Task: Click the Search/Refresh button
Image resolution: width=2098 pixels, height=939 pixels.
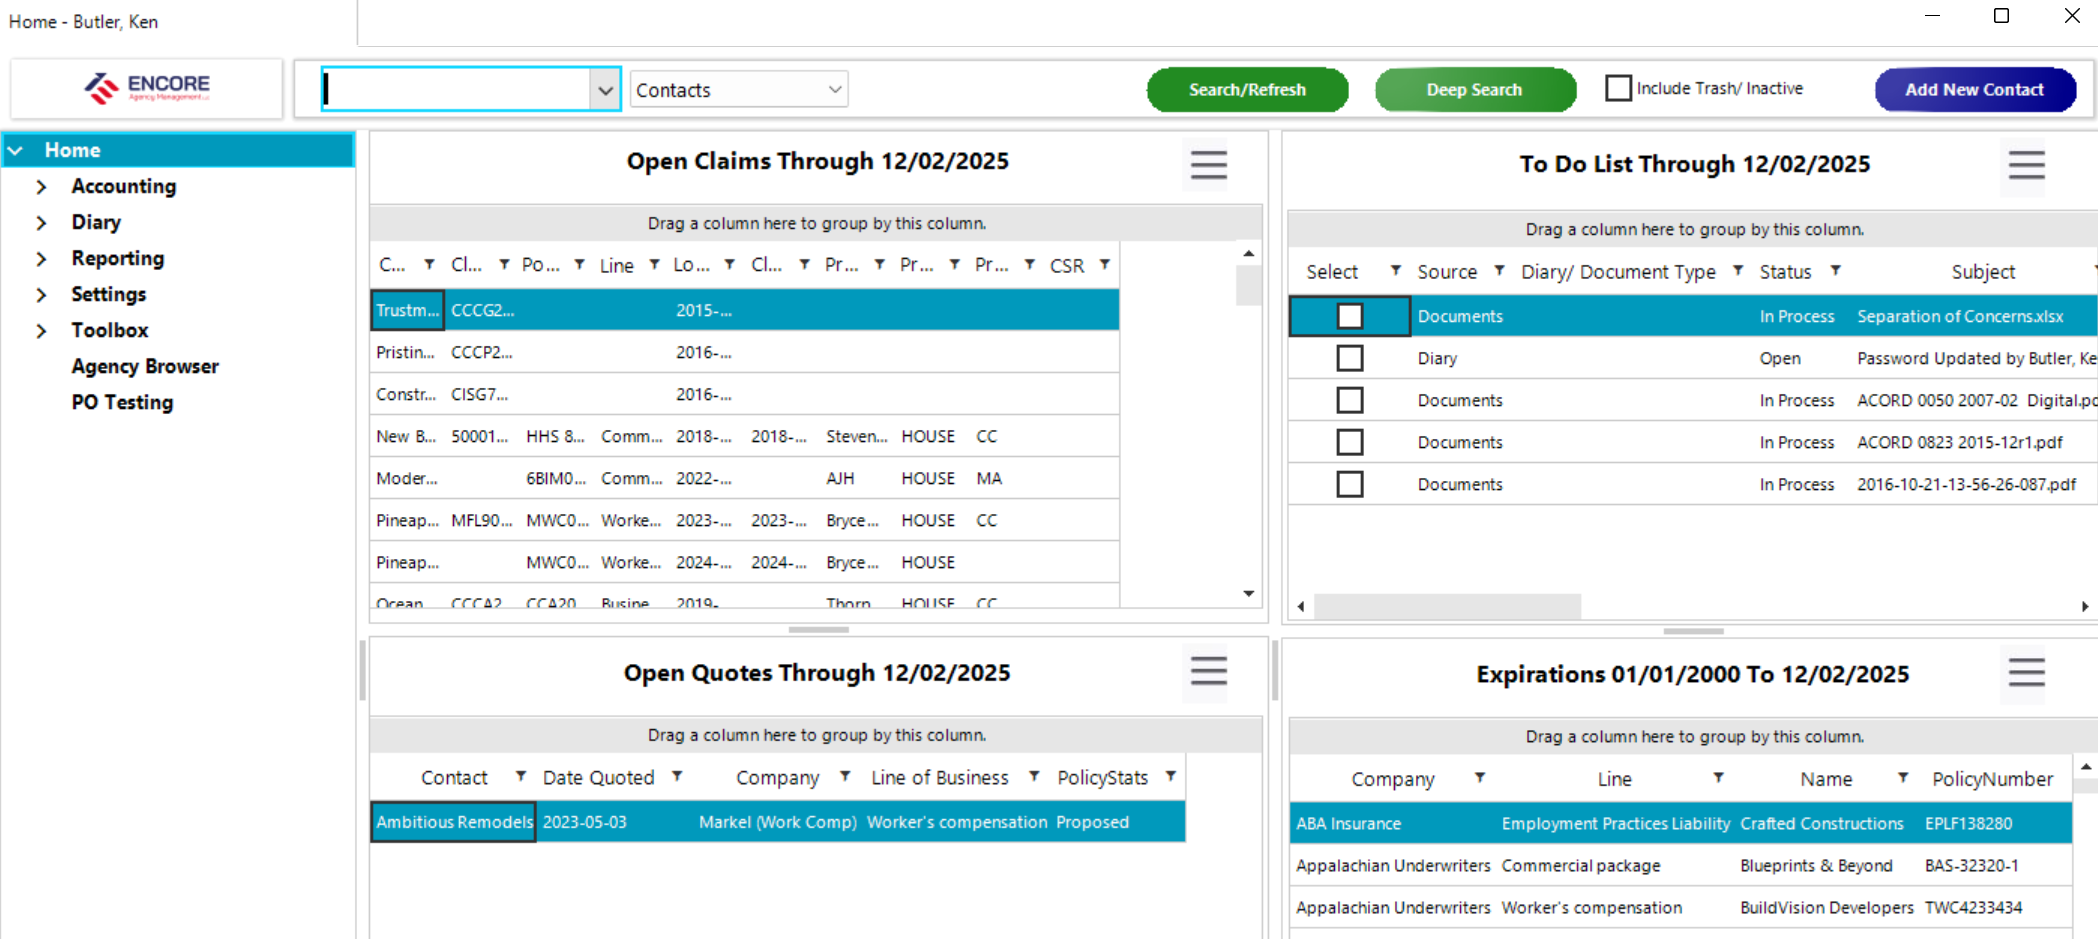Action: coord(1246,89)
